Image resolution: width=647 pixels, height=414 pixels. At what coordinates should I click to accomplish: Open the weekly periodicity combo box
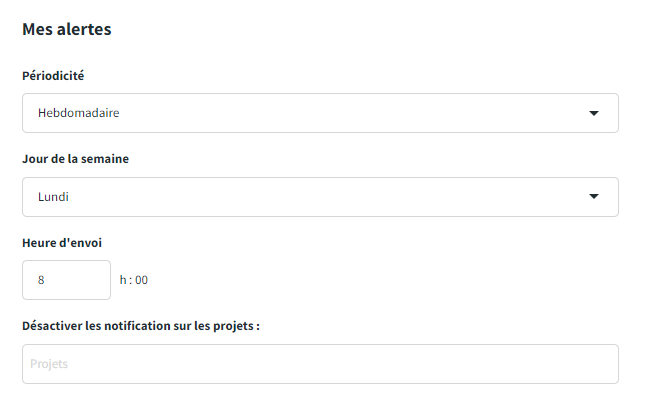point(320,113)
